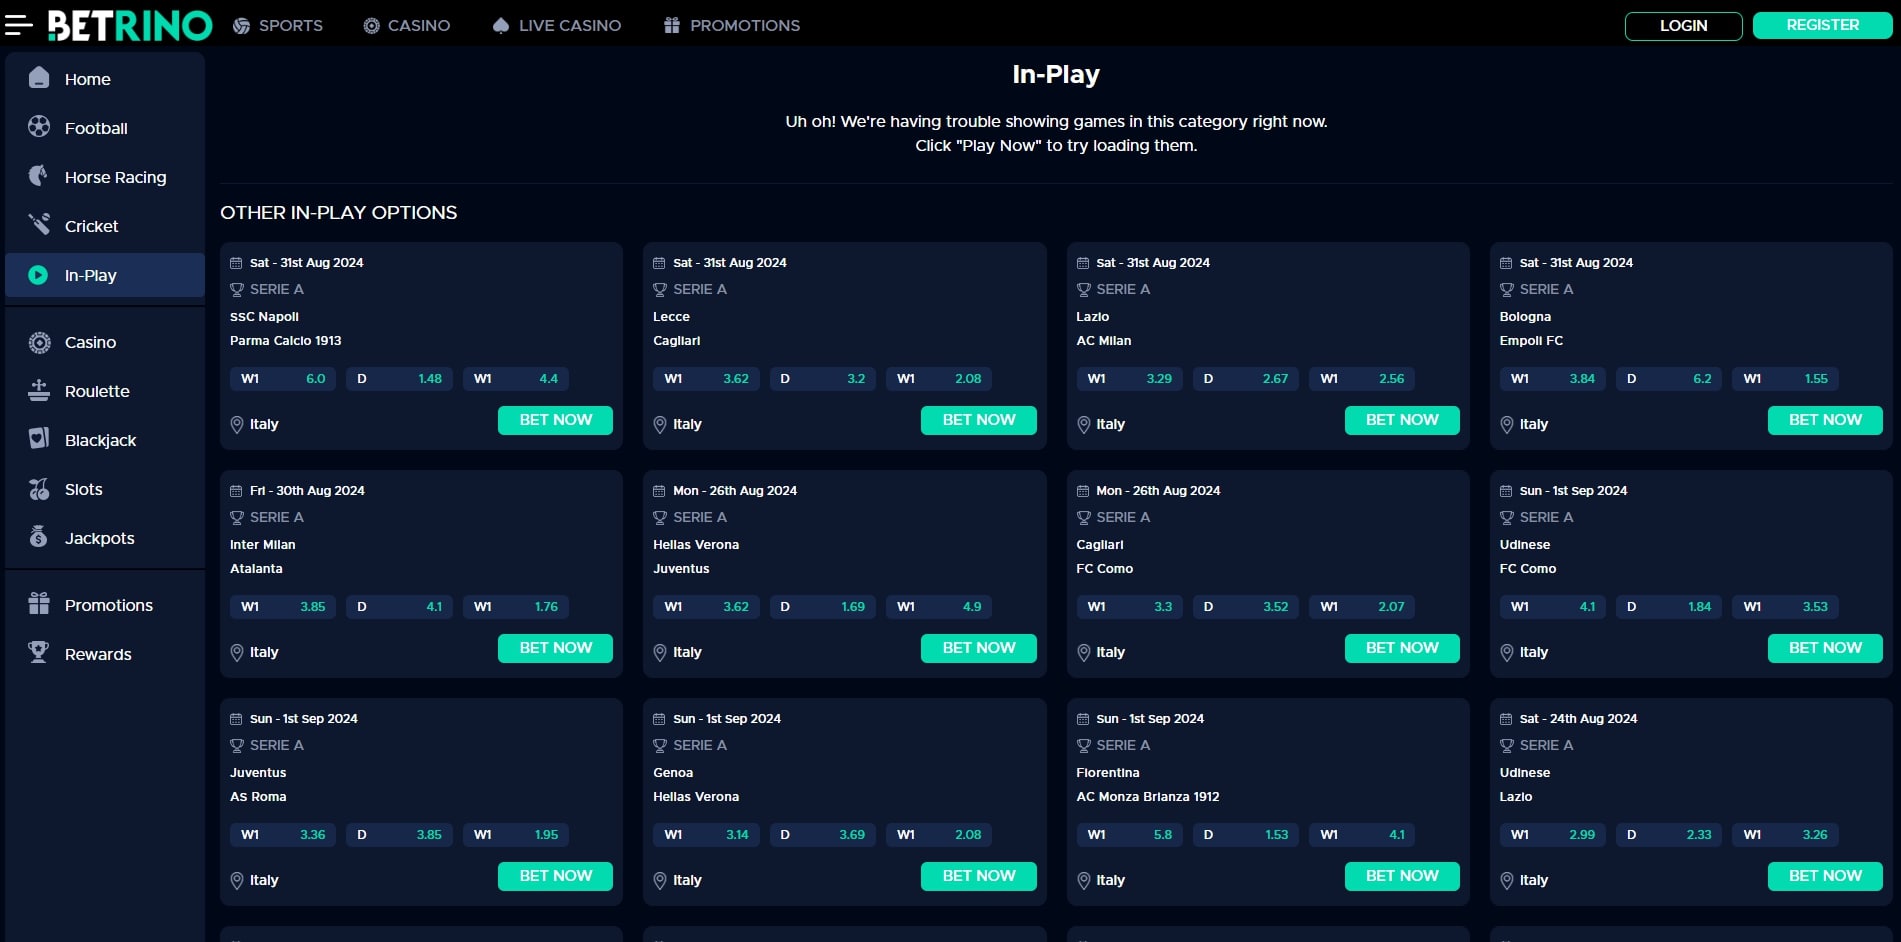The image size is (1901, 942).
Task: Select the Cricket sidebar icon
Action: [38, 225]
